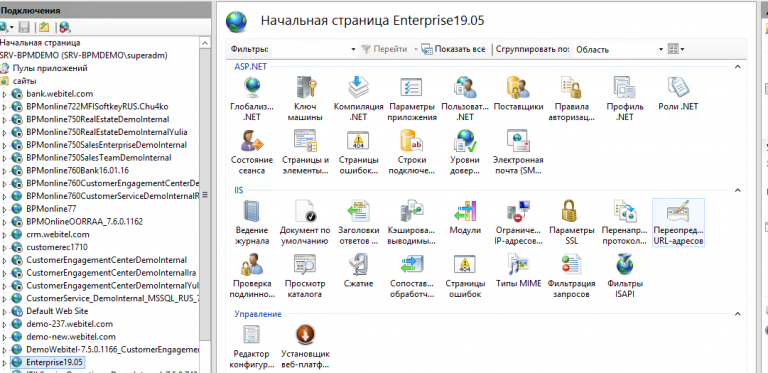
Task: Click scroll-up arrow of connections tree
Action: (x=205, y=43)
